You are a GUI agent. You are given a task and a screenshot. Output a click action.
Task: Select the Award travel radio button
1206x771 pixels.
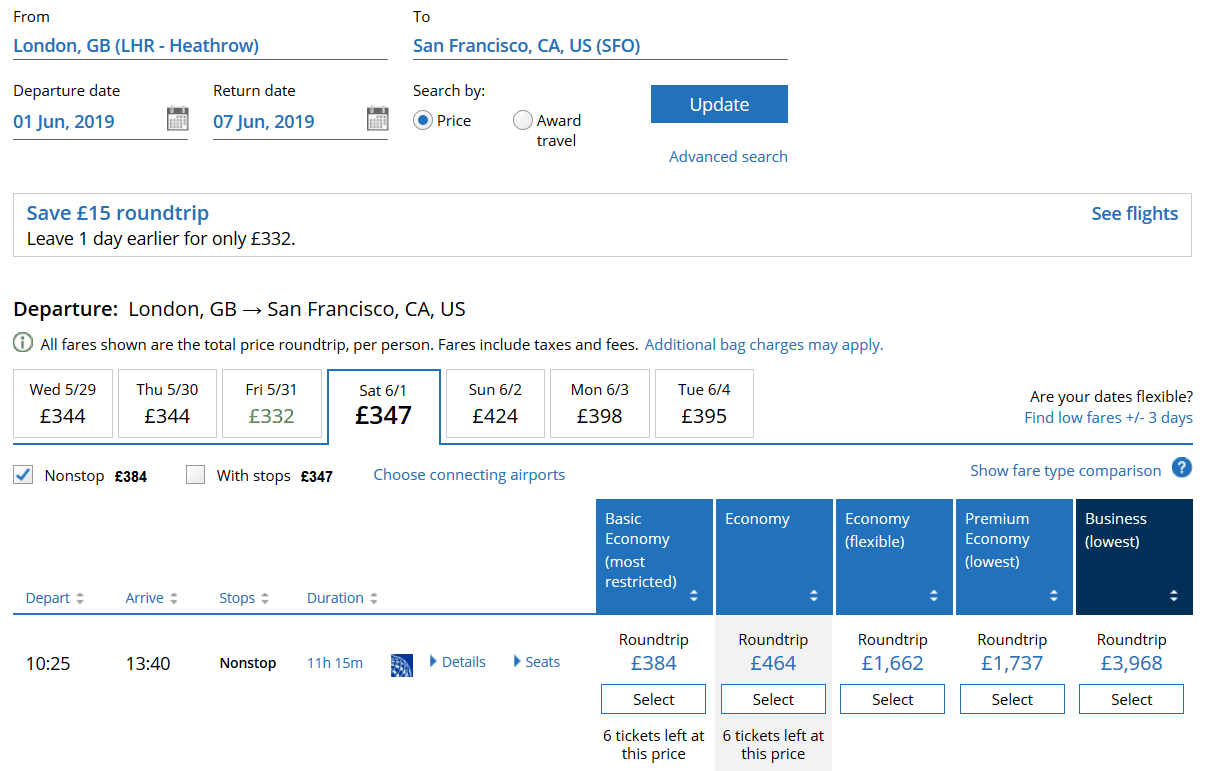(523, 121)
